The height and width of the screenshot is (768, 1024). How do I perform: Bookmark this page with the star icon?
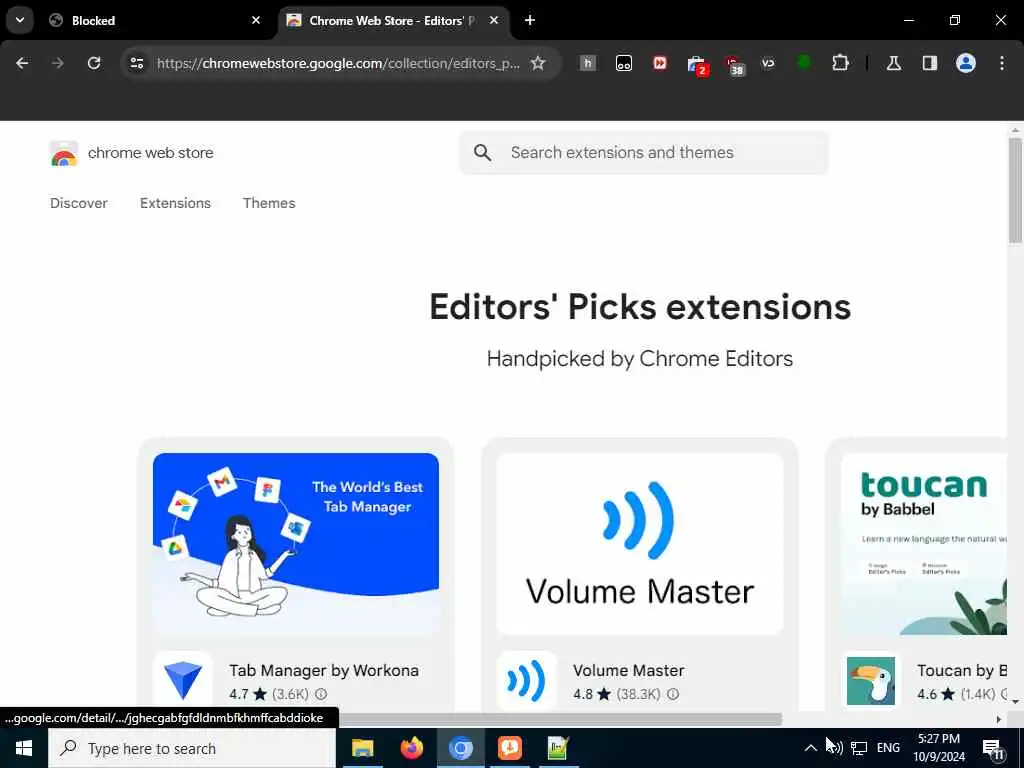pyautogui.click(x=537, y=63)
